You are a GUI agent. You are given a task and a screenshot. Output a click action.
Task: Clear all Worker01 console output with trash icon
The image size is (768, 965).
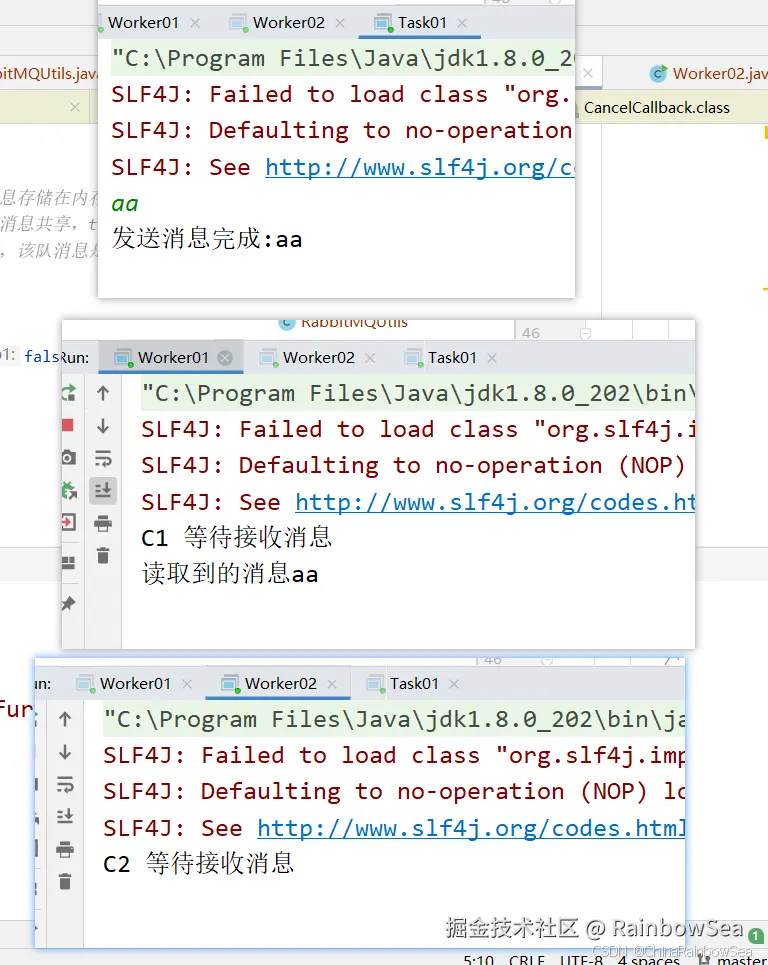(x=103, y=555)
